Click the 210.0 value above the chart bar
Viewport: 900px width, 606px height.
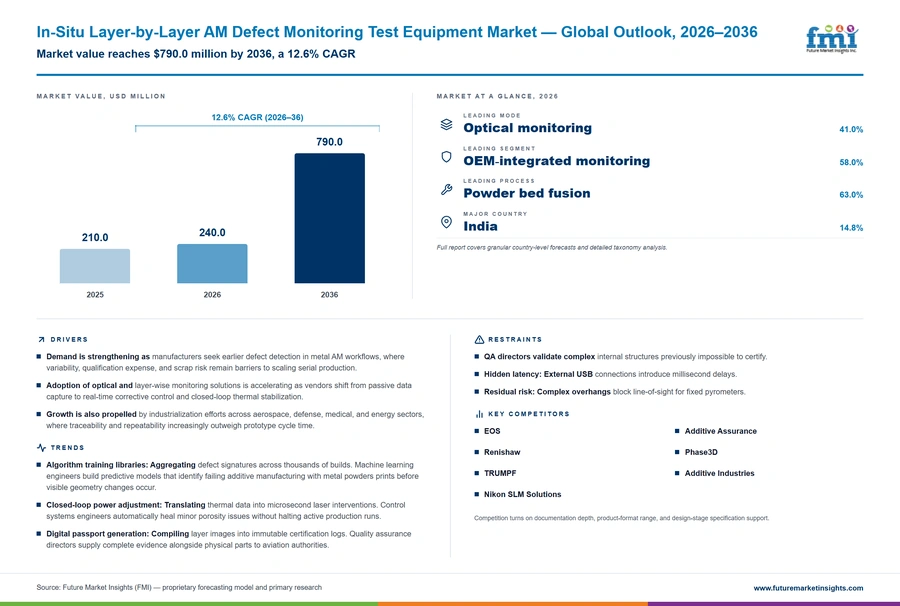pyautogui.click(x=95, y=238)
